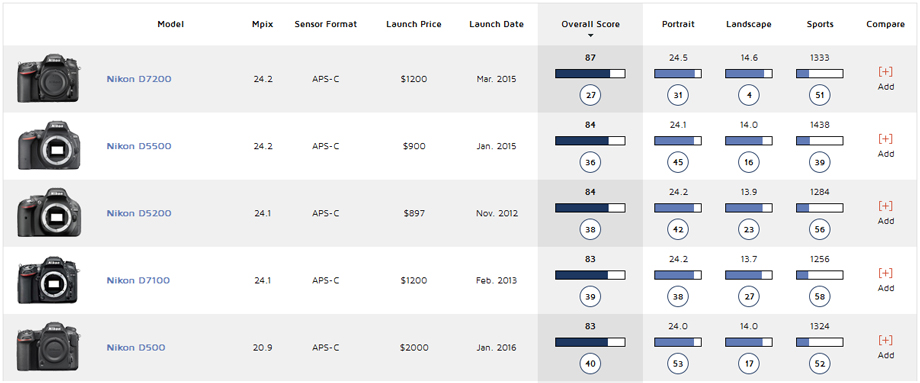Image resolution: width=920 pixels, height=383 pixels.
Task: Sort table by Model column header
Action: tap(171, 24)
